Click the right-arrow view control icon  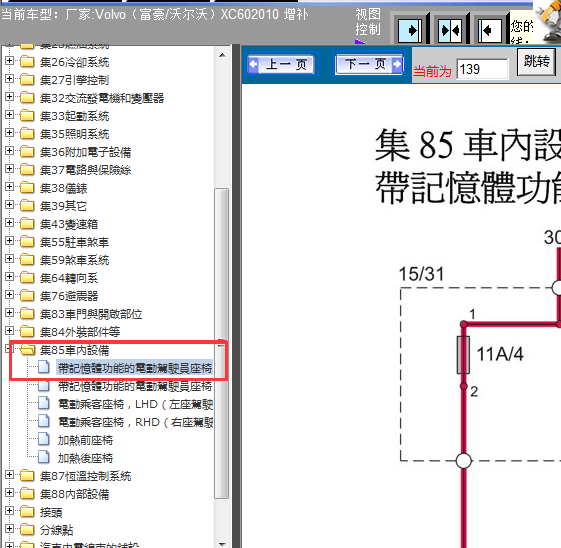coord(410,30)
